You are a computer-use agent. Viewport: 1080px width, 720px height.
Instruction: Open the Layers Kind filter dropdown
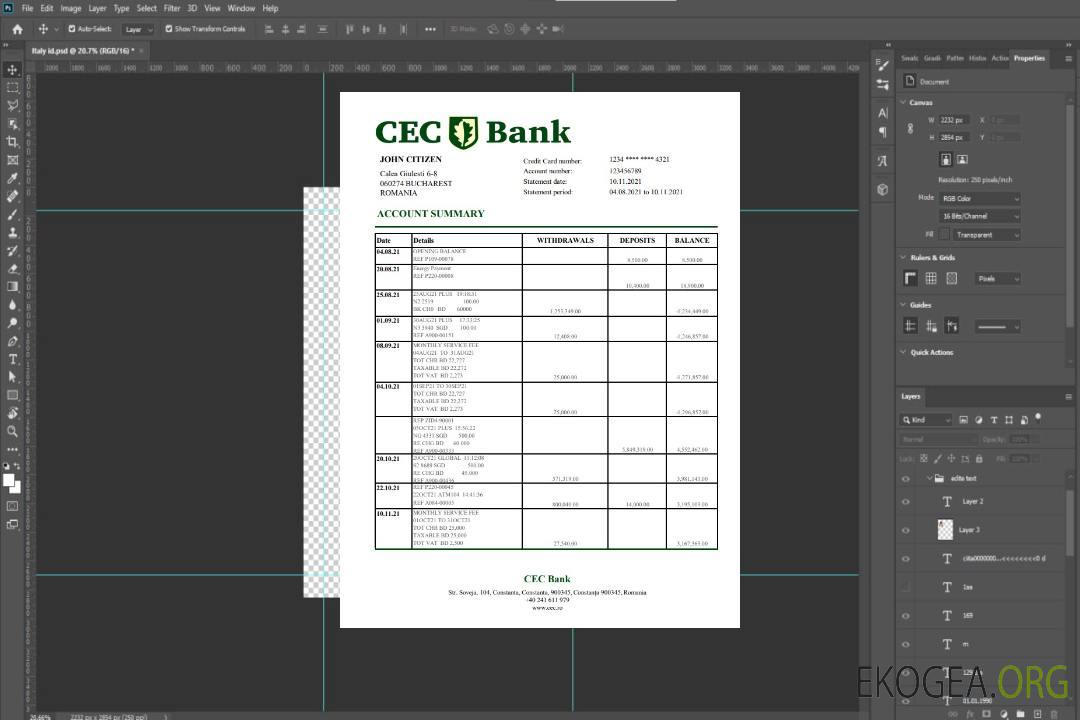926,420
